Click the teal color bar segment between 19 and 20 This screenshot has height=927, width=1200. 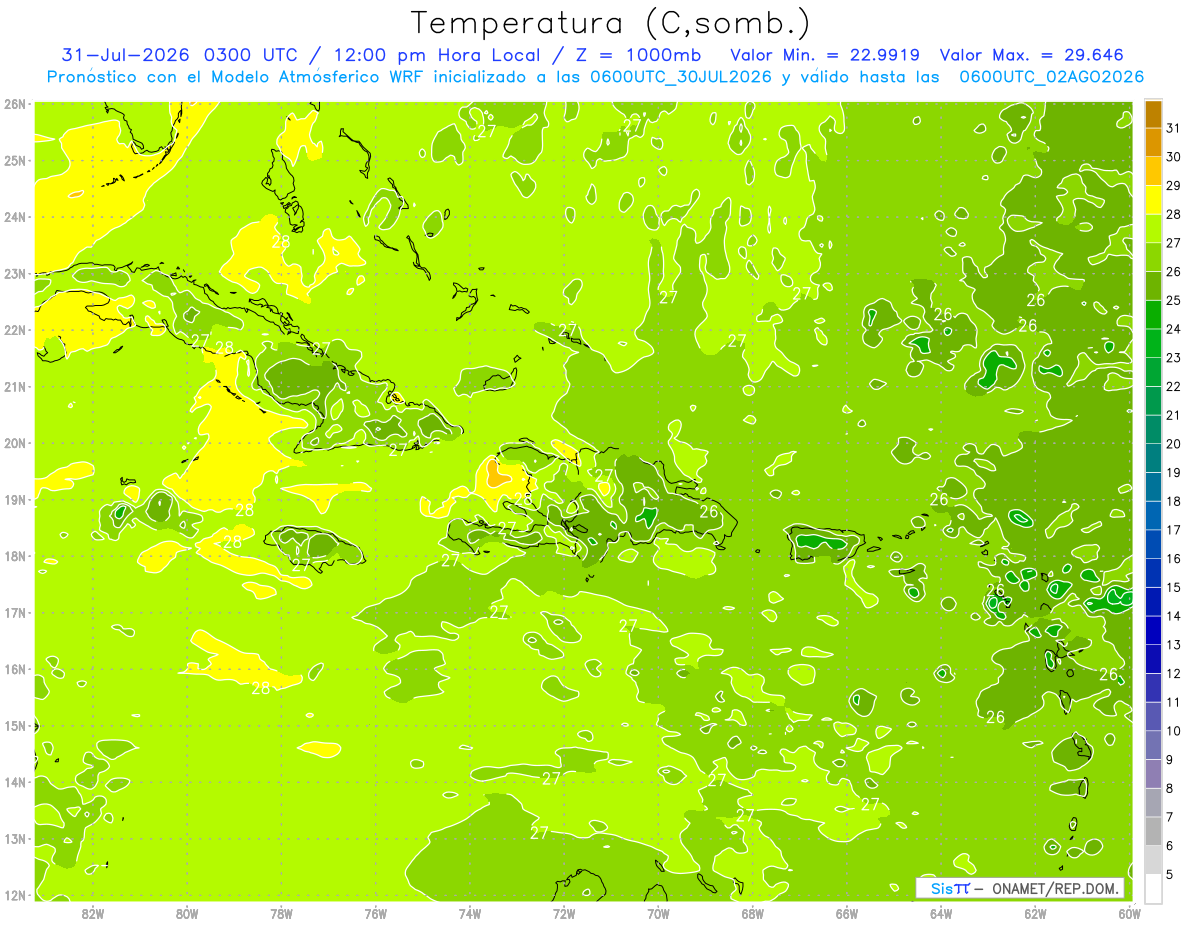coord(1153,458)
